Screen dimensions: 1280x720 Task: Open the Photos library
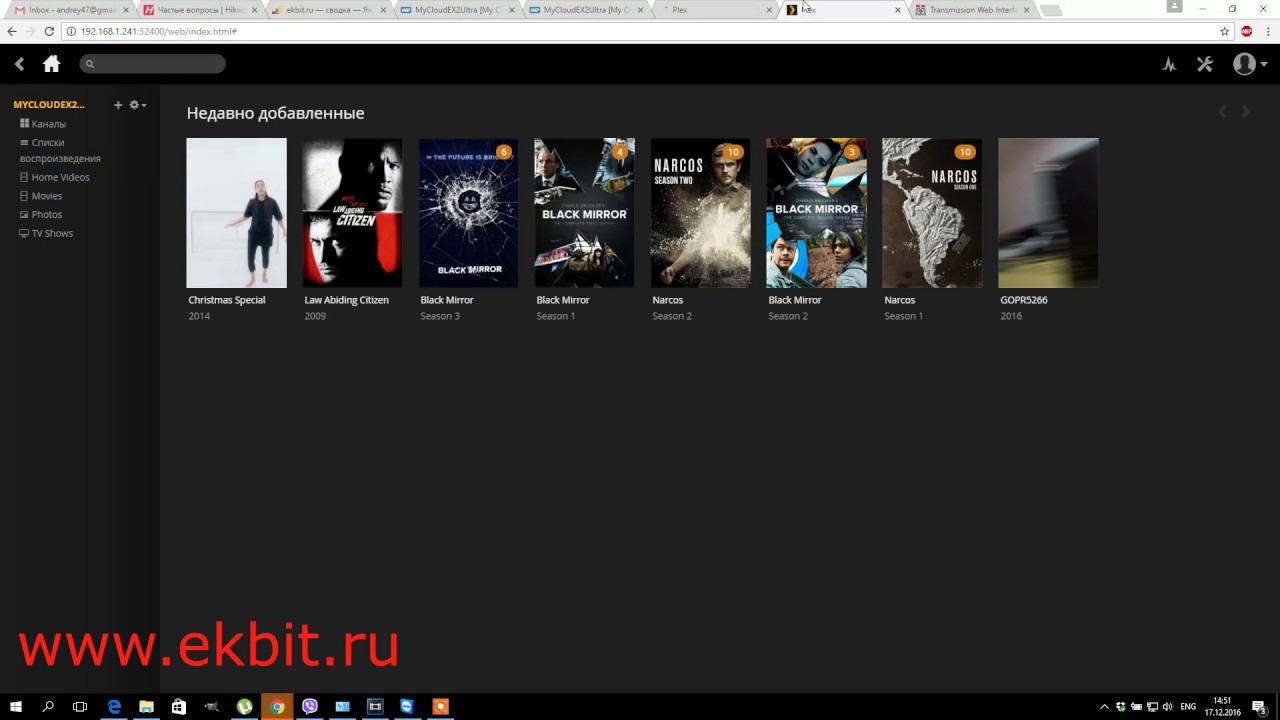[x=46, y=214]
